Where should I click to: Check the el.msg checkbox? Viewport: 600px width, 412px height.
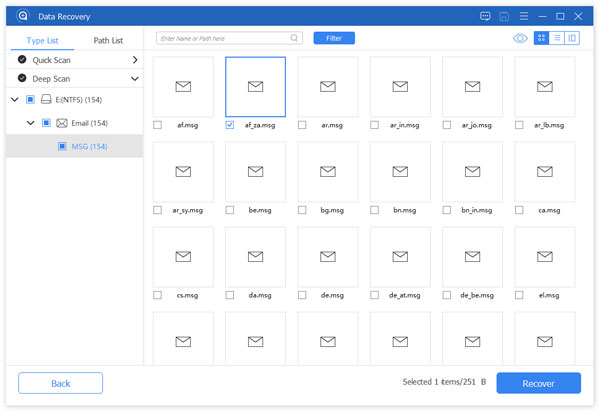pos(519,295)
